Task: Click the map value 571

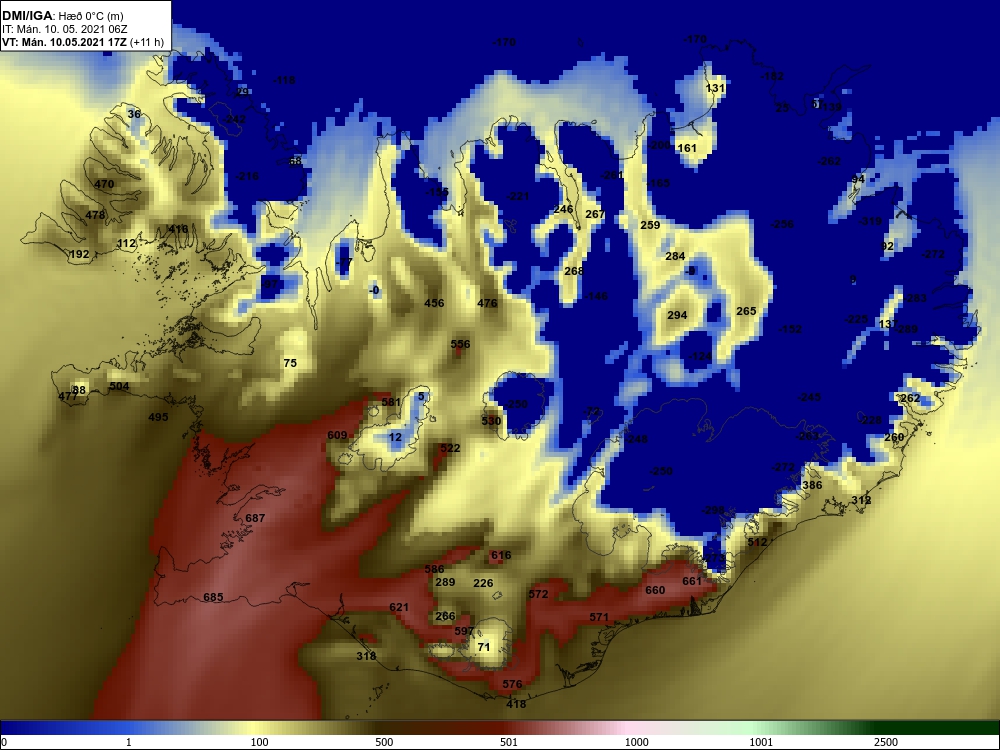Action: (x=599, y=617)
